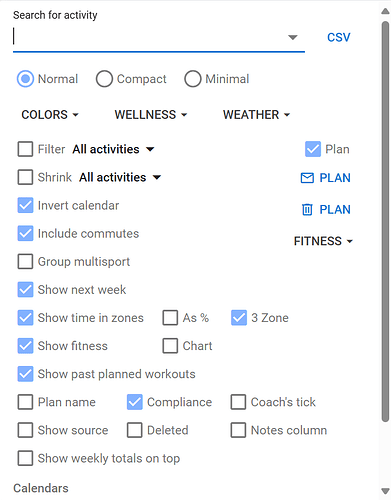Expand the WEATHER dropdown
The image size is (391, 500).
tap(256, 115)
